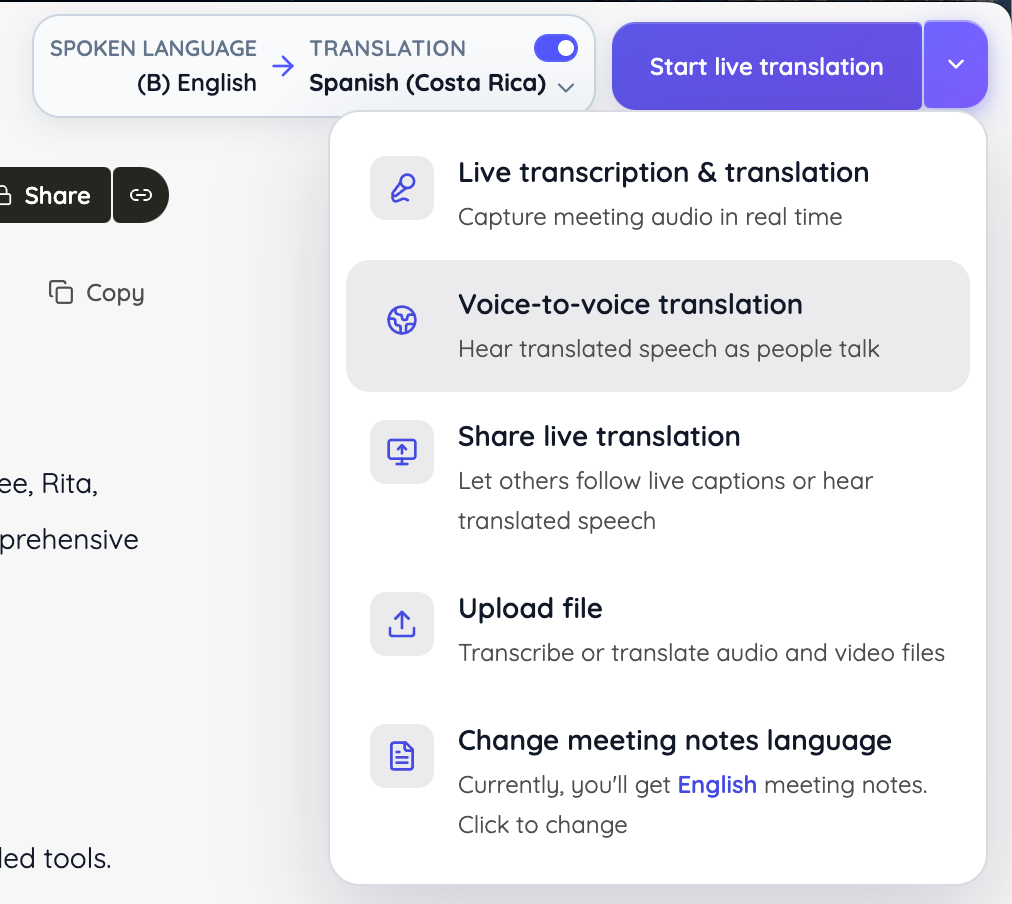Click the 'Let others follow live captions' description

pos(665,501)
